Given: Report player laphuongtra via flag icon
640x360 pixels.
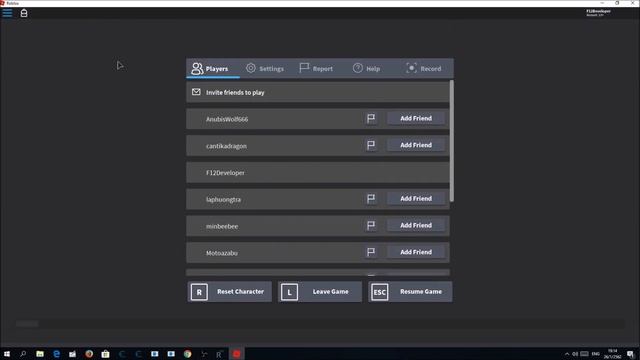Looking at the screenshot, I should pyautogui.click(x=371, y=199).
